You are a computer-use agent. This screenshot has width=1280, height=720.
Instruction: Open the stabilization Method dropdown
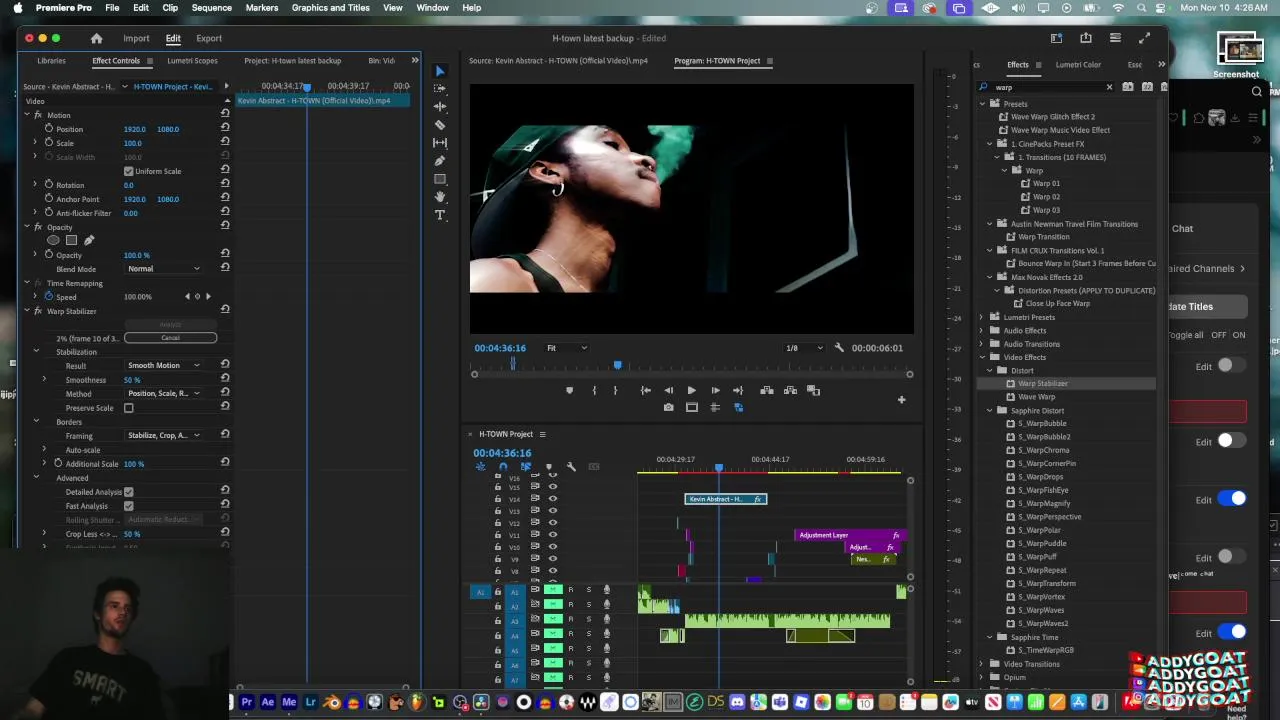164,394
